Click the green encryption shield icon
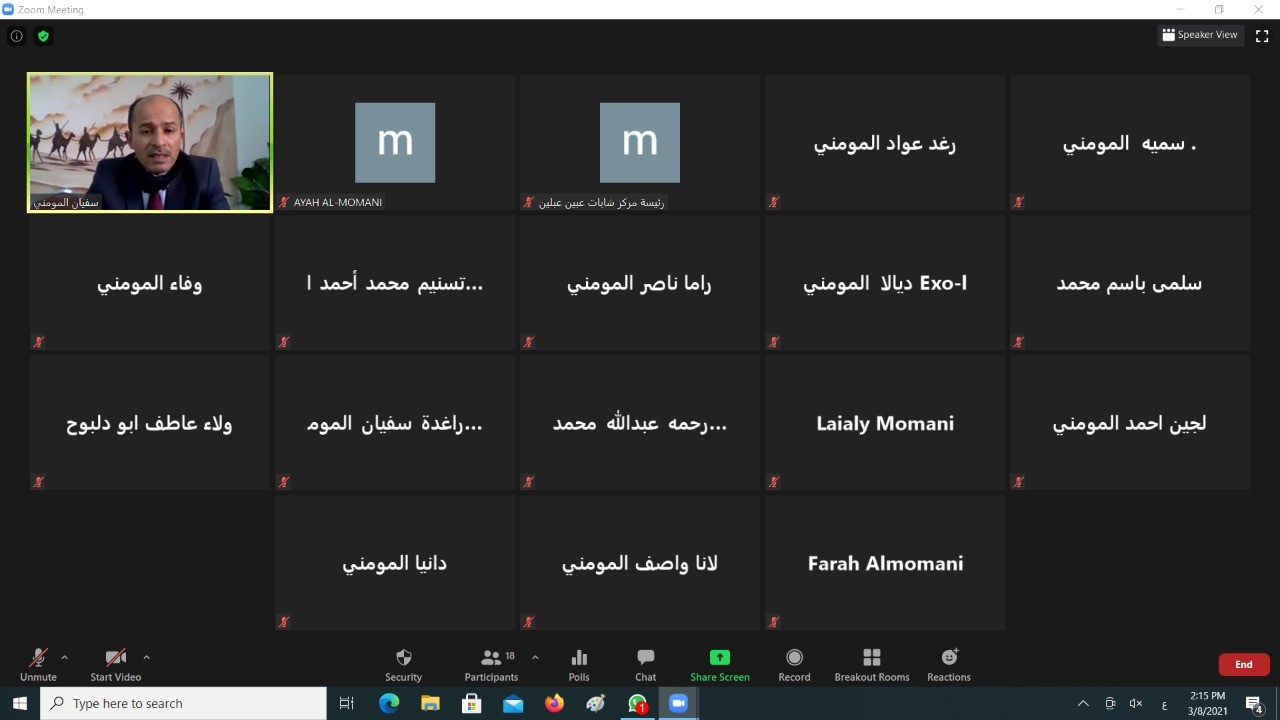This screenshot has height=720, width=1280. tap(43, 36)
